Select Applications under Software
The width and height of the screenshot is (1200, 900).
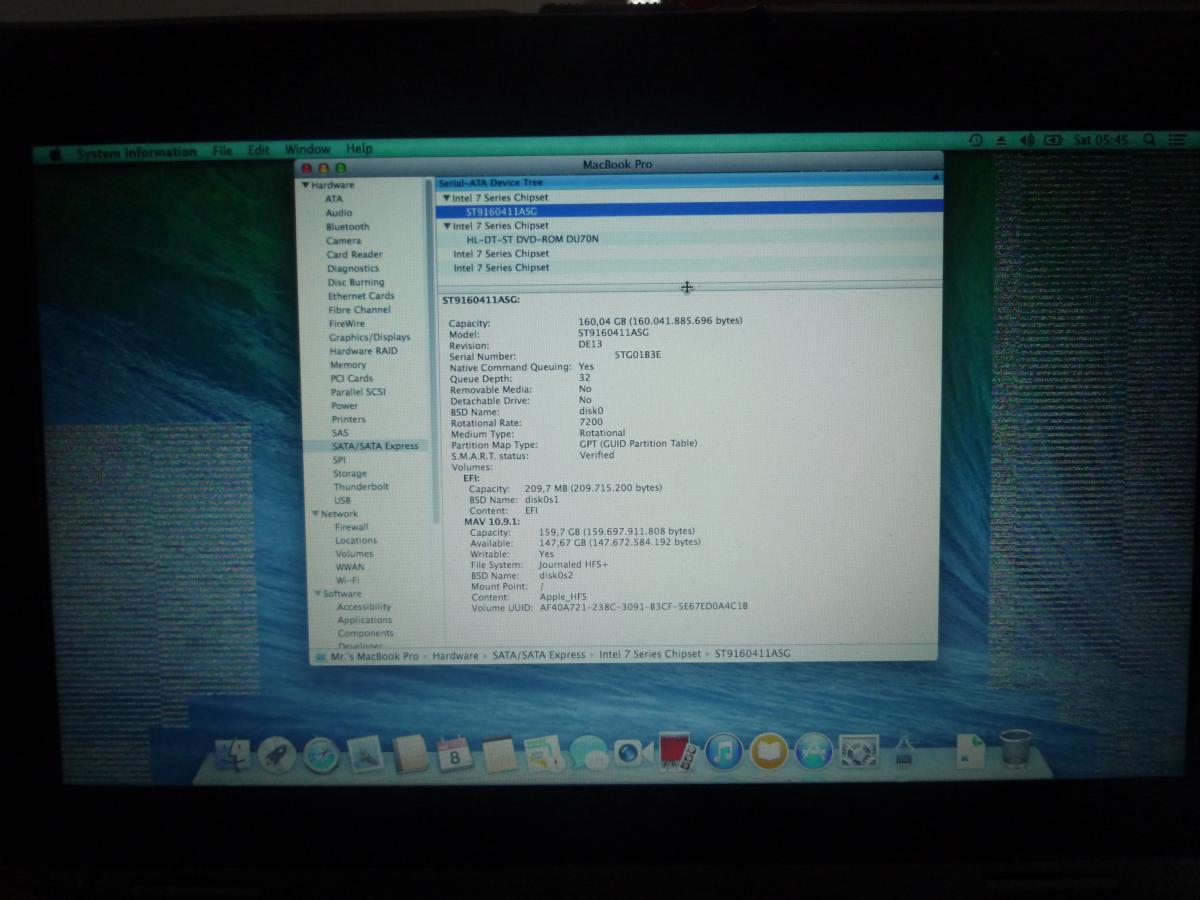(x=364, y=620)
